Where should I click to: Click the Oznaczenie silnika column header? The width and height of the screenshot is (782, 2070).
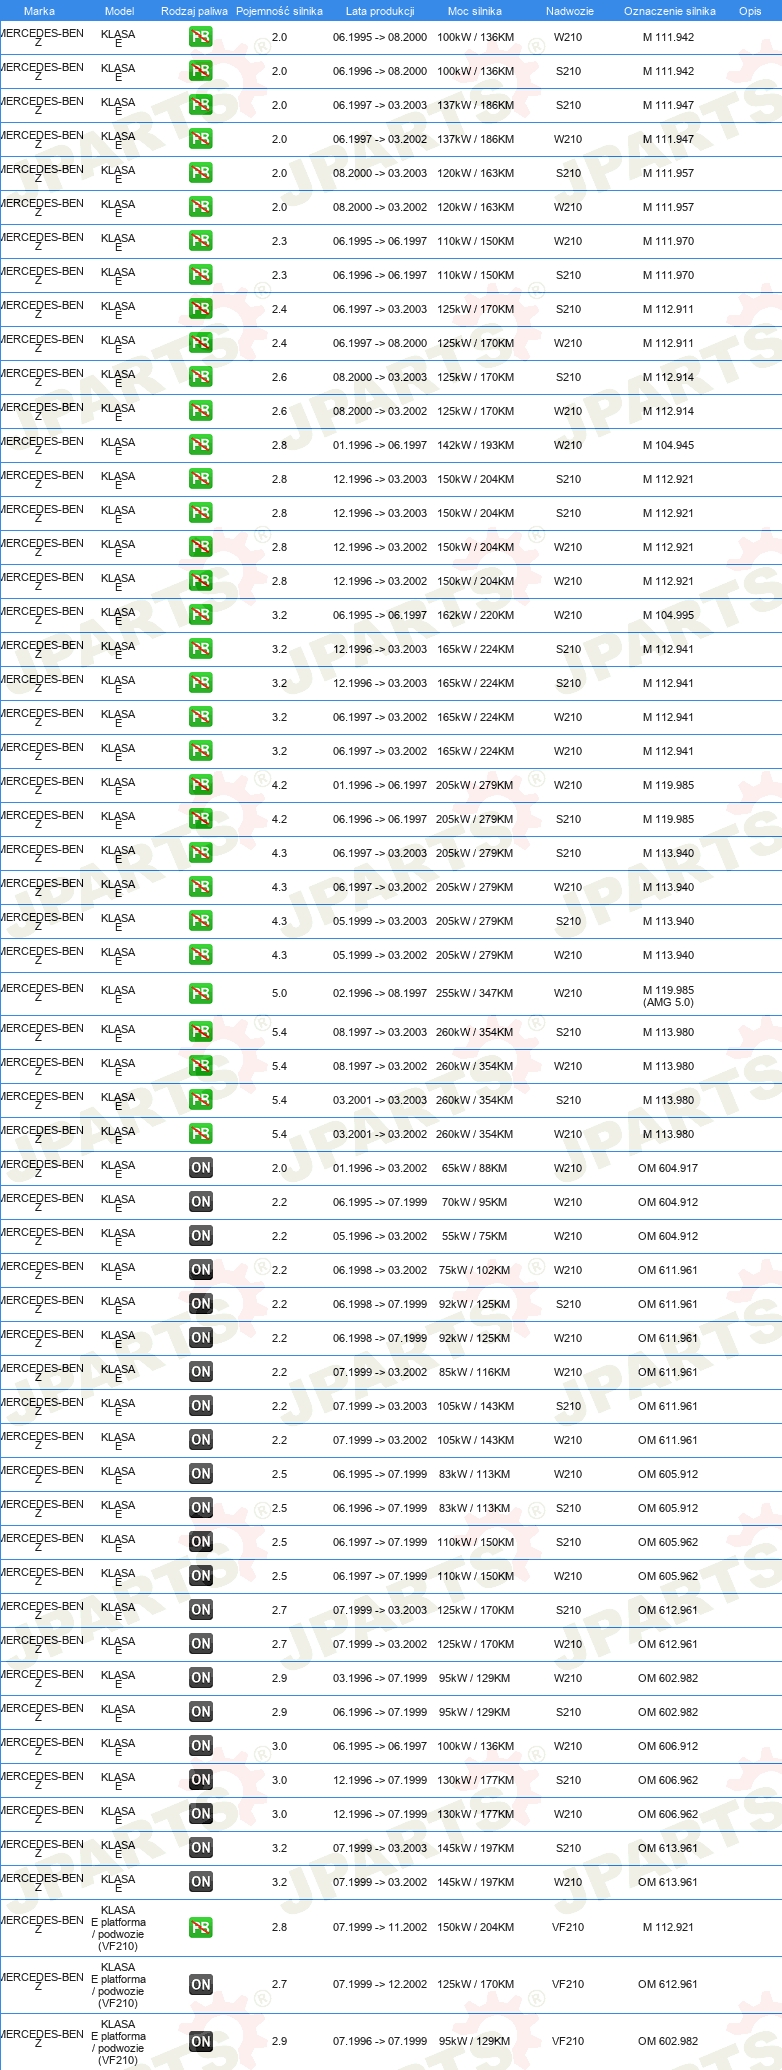point(669,11)
